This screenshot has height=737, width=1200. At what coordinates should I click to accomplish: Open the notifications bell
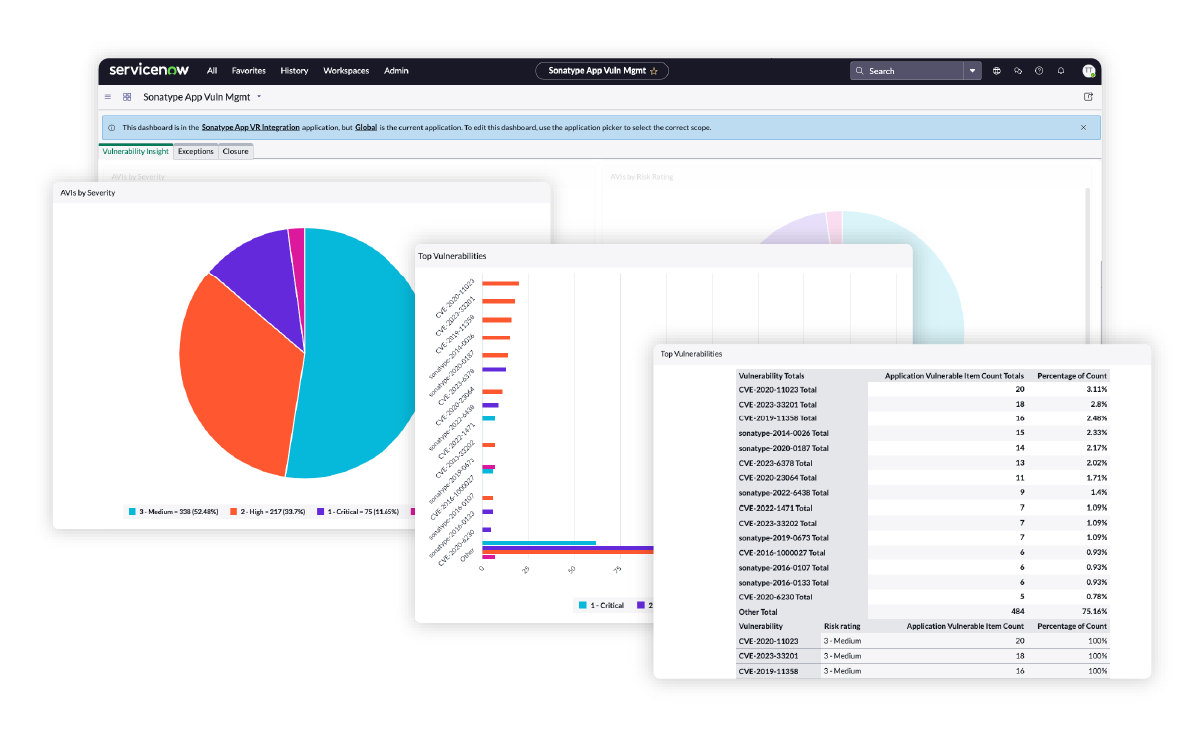(1061, 71)
